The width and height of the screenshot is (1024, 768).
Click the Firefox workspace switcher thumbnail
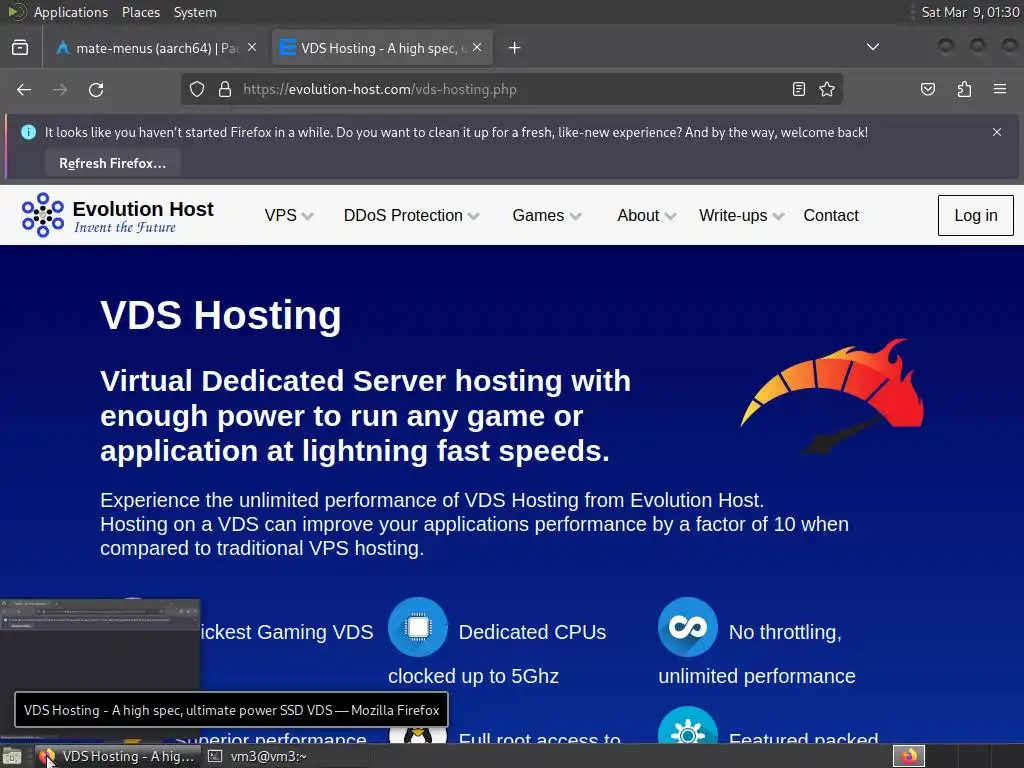tap(908, 756)
